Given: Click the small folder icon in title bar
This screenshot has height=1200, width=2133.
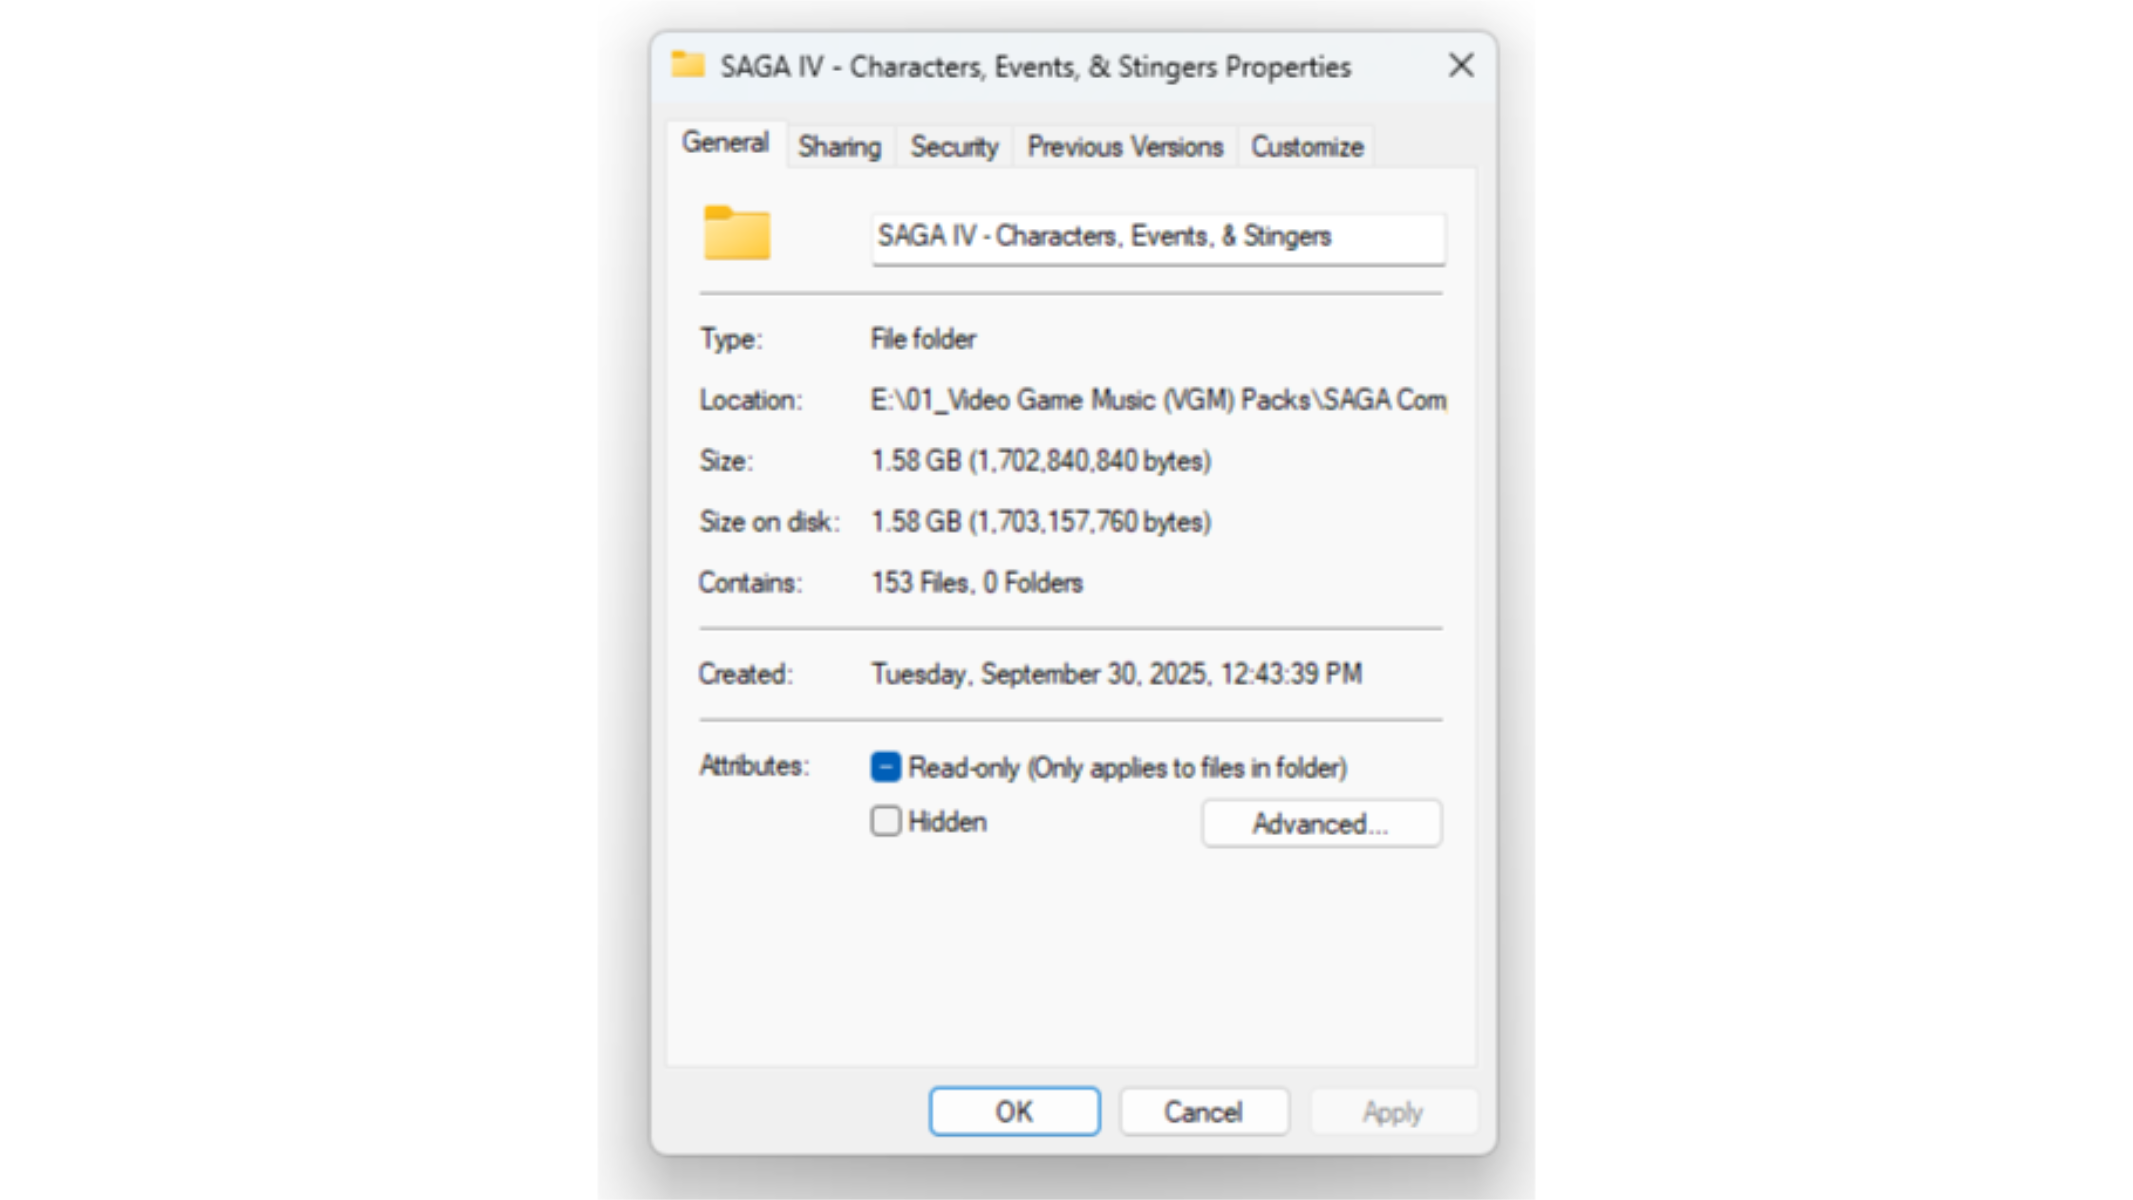Looking at the screenshot, I should tap(688, 65).
